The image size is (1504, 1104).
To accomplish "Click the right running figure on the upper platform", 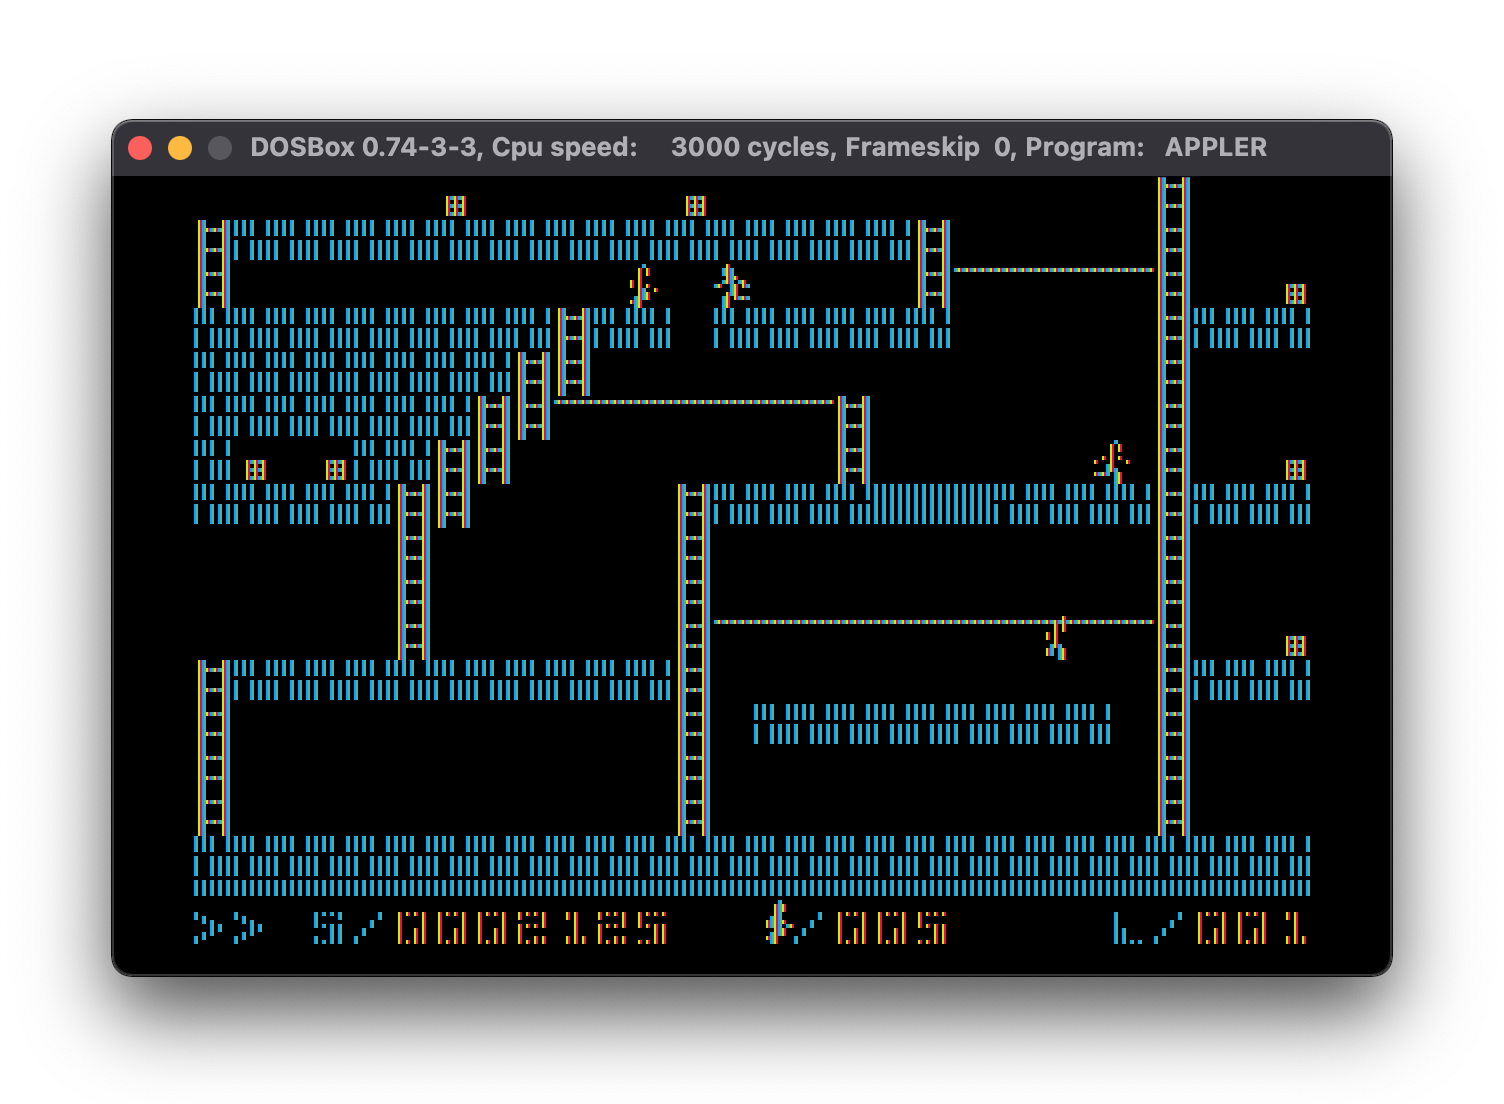I will 731,286.
